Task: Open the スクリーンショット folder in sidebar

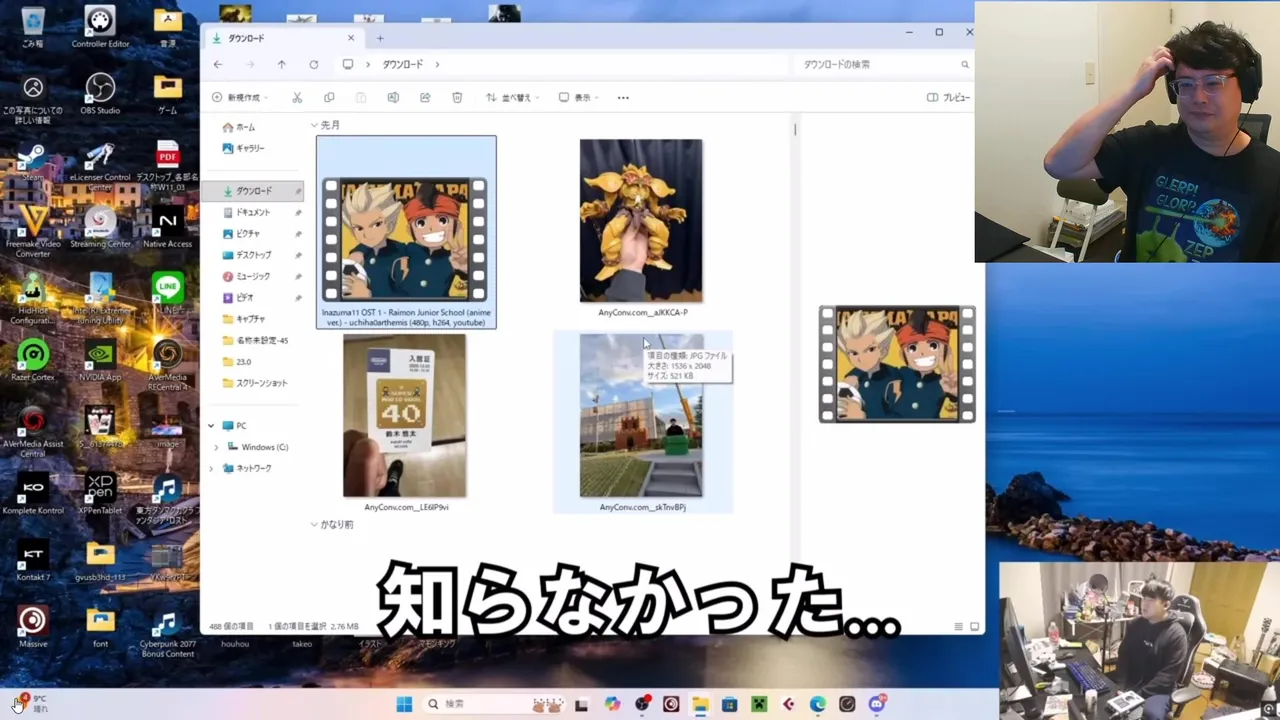Action: (255, 383)
